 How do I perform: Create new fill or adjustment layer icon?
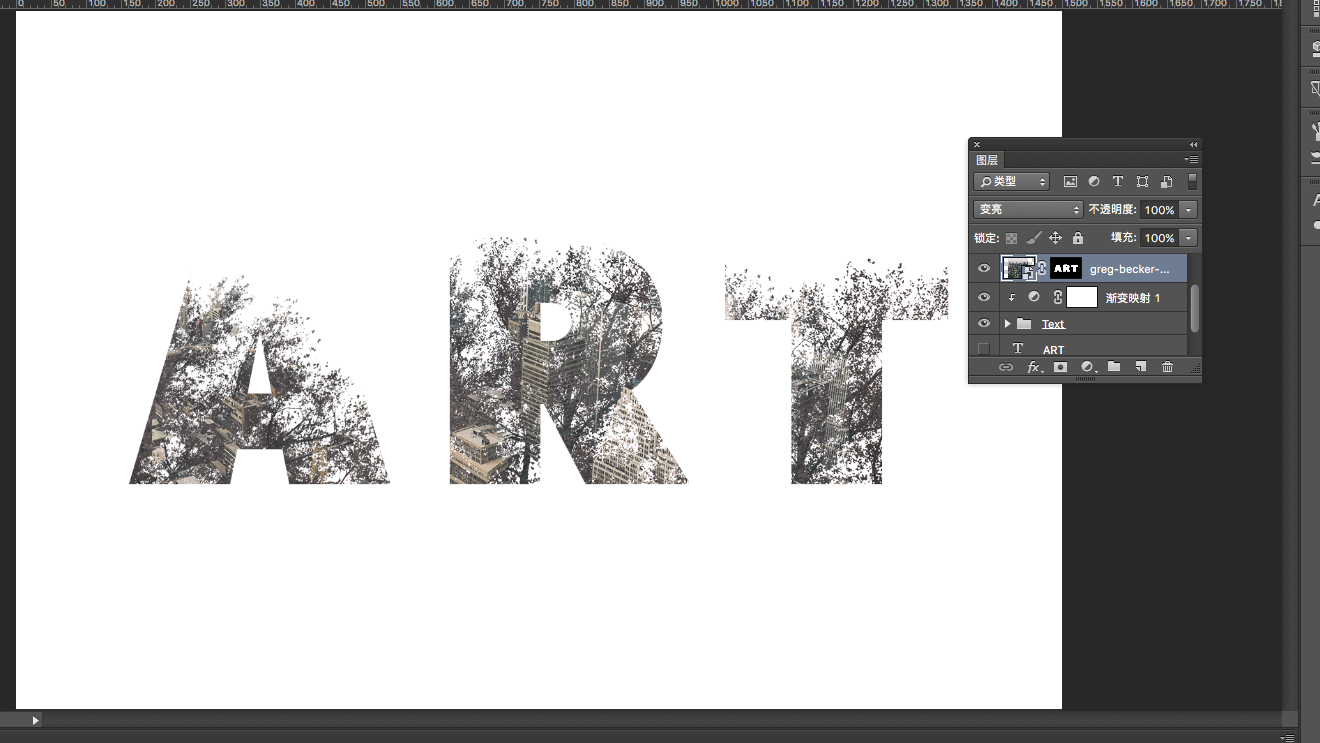click(x=1088, y=368)
